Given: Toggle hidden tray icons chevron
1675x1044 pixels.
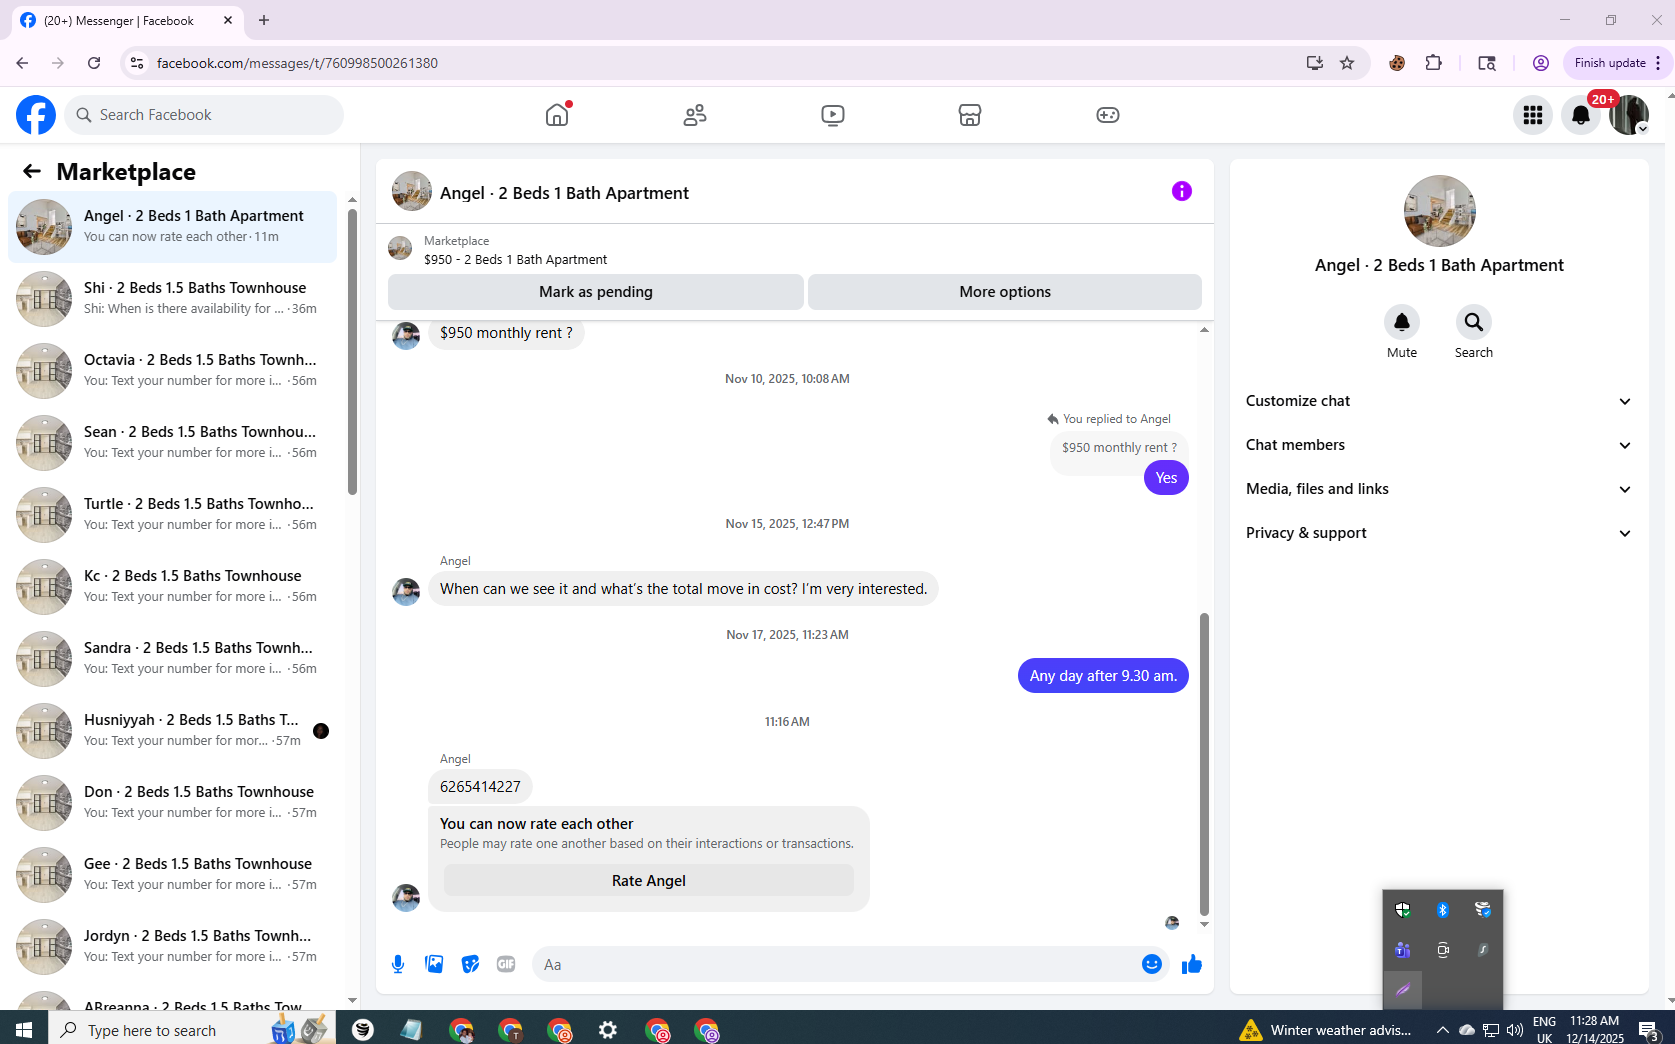Looking at the screenshot, I should coord(1442,1030).
